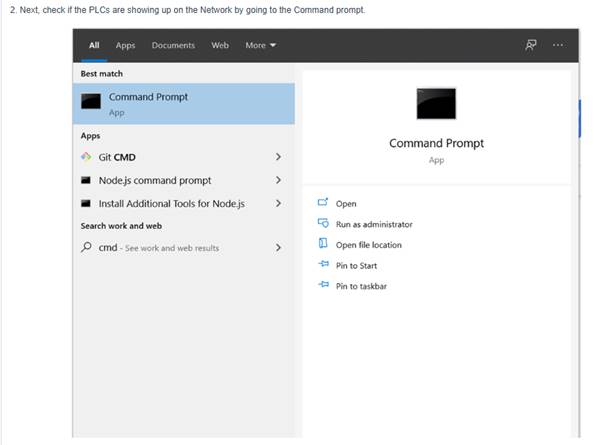Click the blue scrollbar on right edge

[580, 118]
